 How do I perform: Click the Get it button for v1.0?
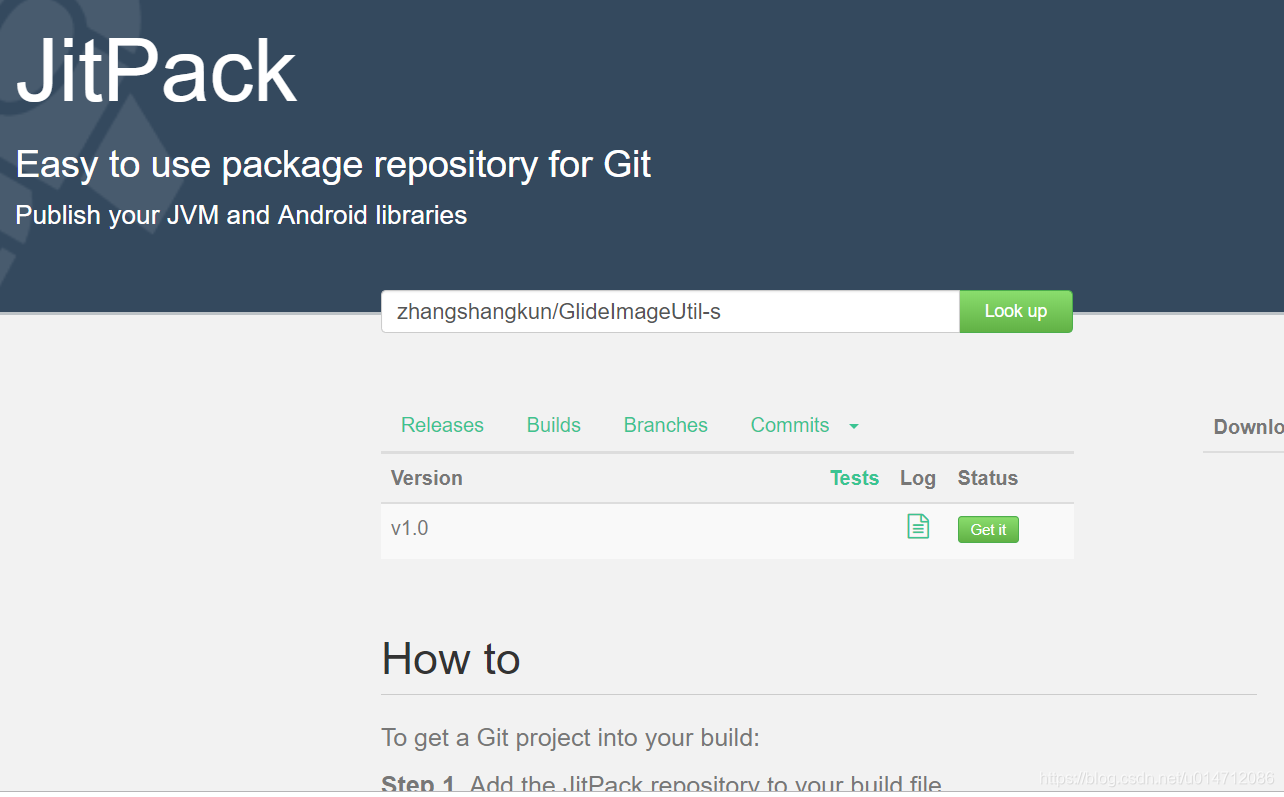click(988, 530)
